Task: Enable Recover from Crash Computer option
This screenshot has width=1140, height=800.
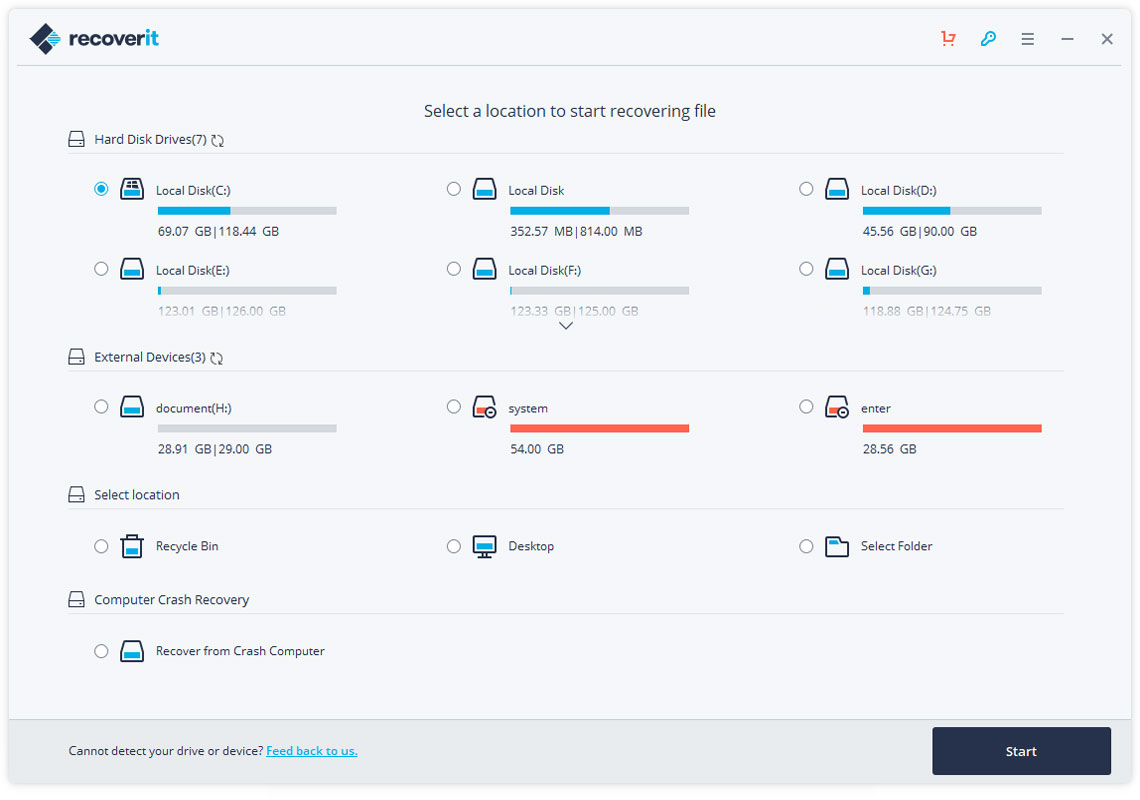Action: tap(101, 650)
